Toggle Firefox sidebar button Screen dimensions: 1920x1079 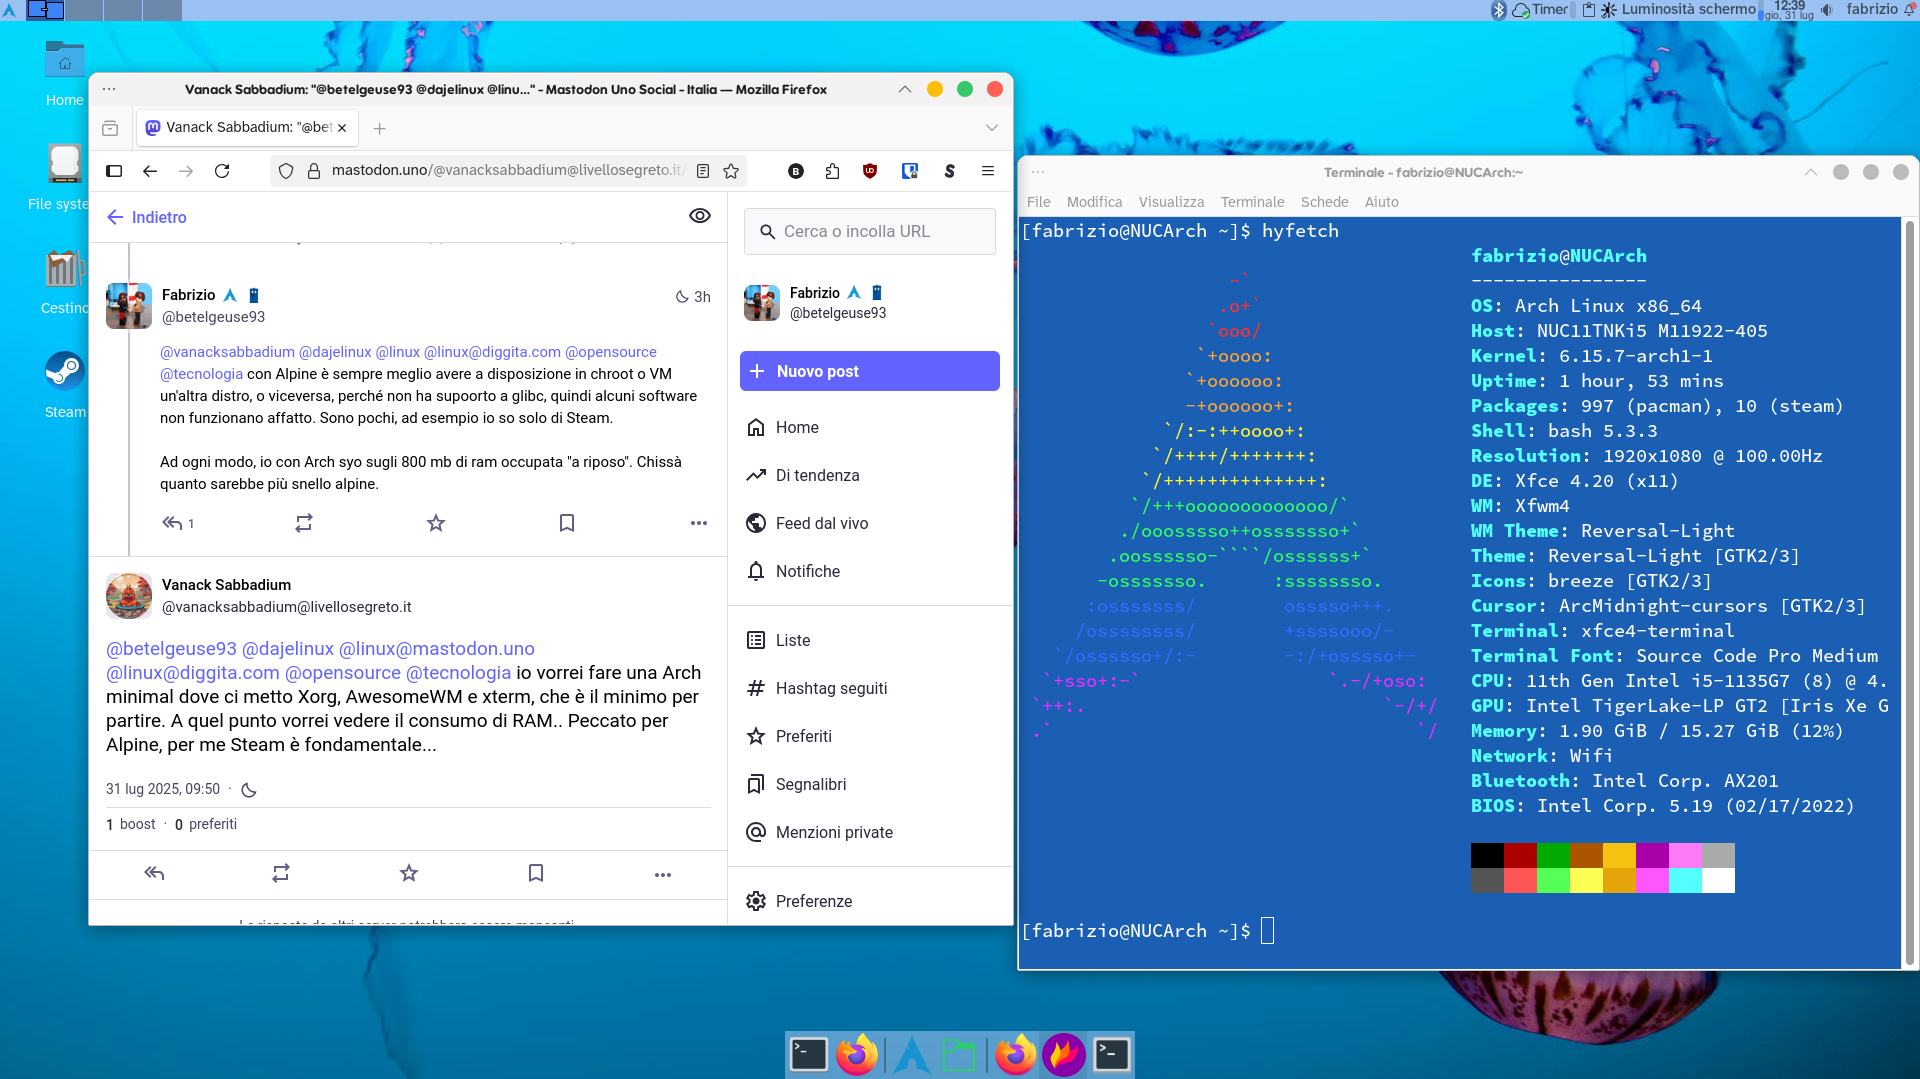click(x=114, y=171)
